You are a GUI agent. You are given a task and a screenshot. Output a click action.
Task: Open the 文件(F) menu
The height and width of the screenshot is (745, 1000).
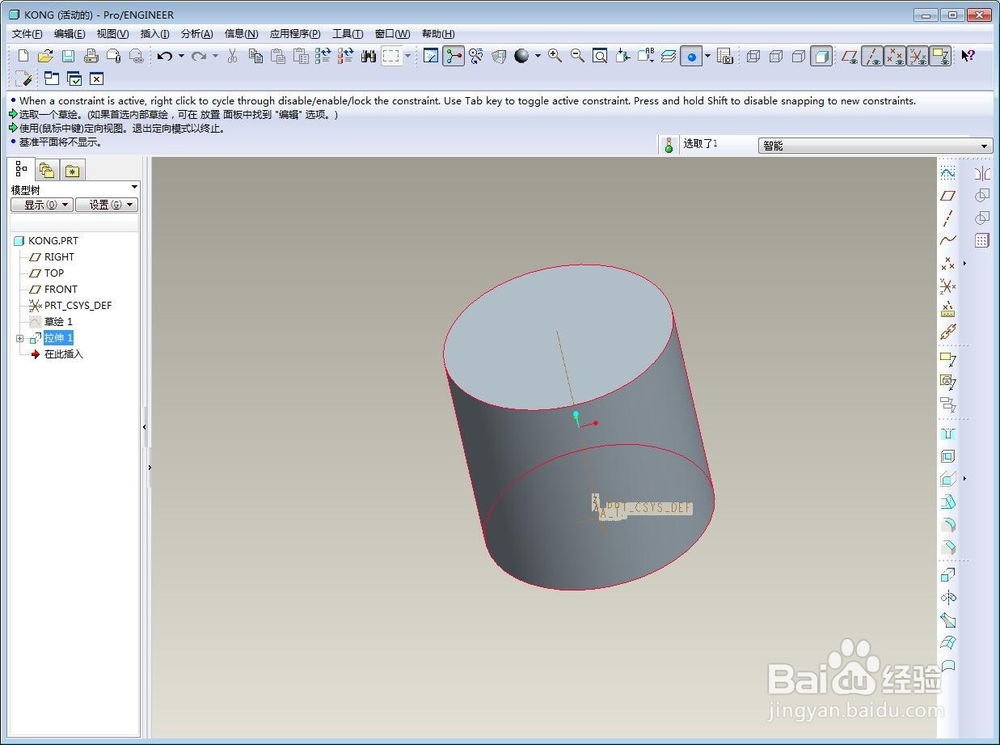pos(27,34)
